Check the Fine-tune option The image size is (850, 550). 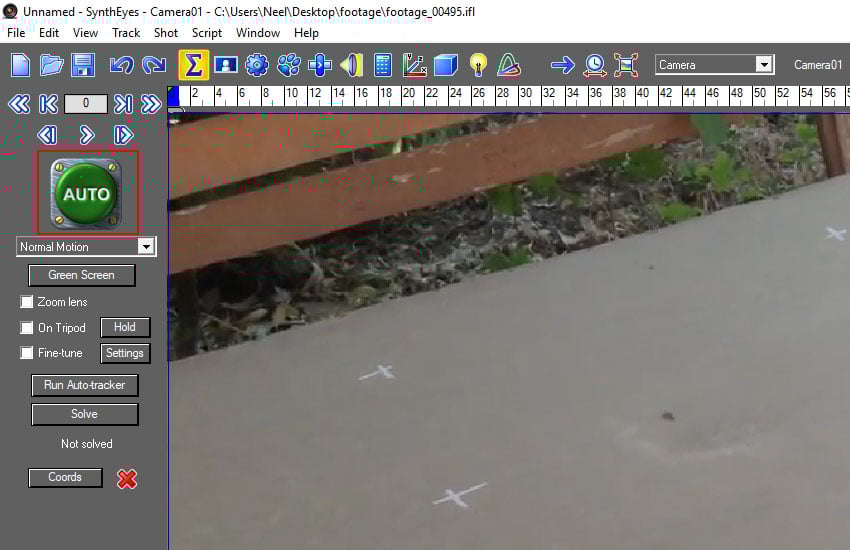click(28, 353)
